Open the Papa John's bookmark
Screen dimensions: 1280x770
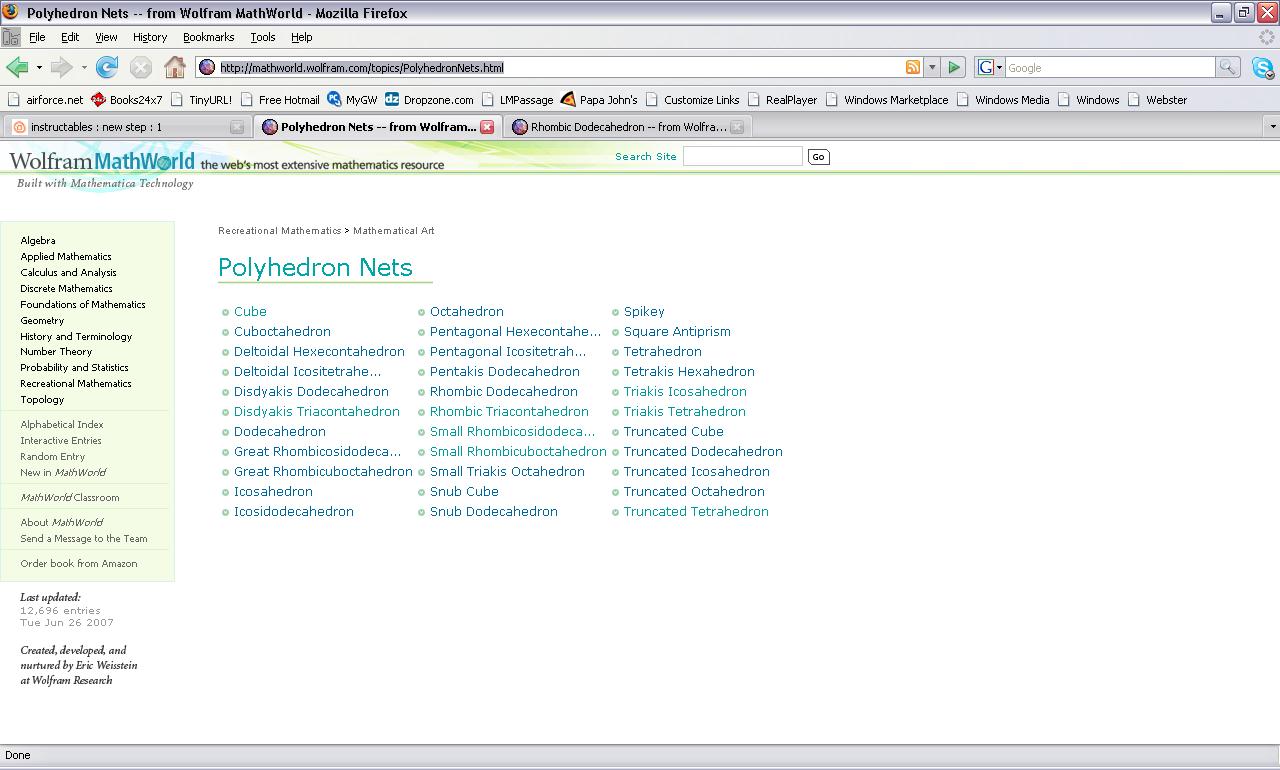point(599,100)
